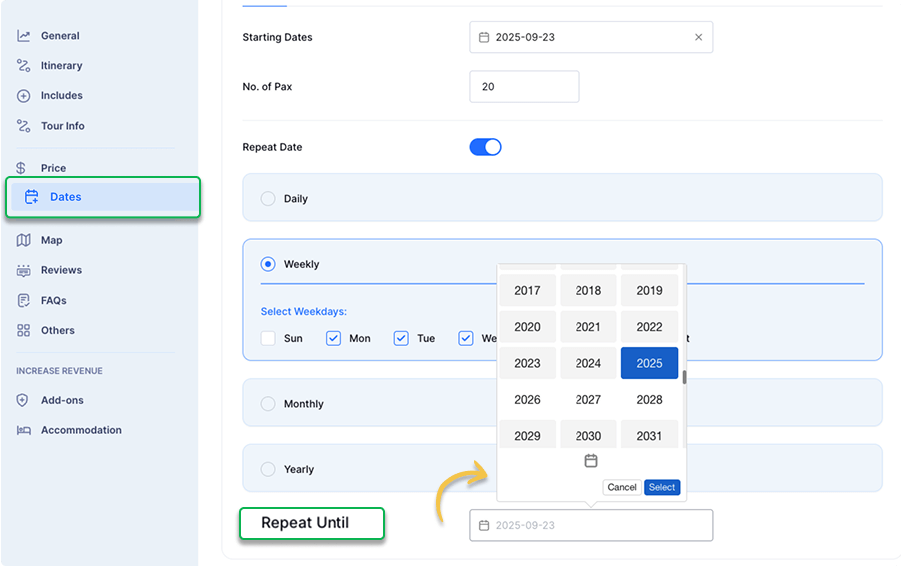Click the Itinerary route icon
Image resolution: width=901 pixels, height=568 pixels.
24,66
